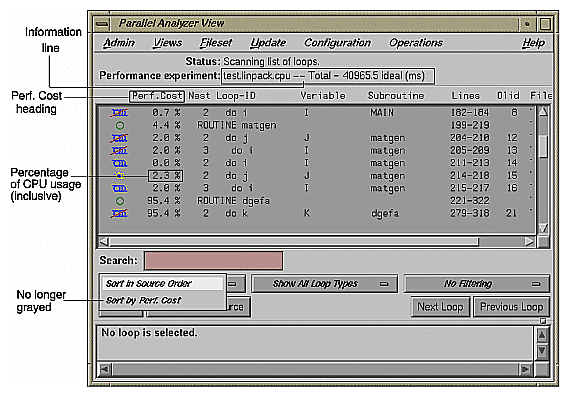Click the loop list horizontal scrollbar thumb

(x=294, y=241)
